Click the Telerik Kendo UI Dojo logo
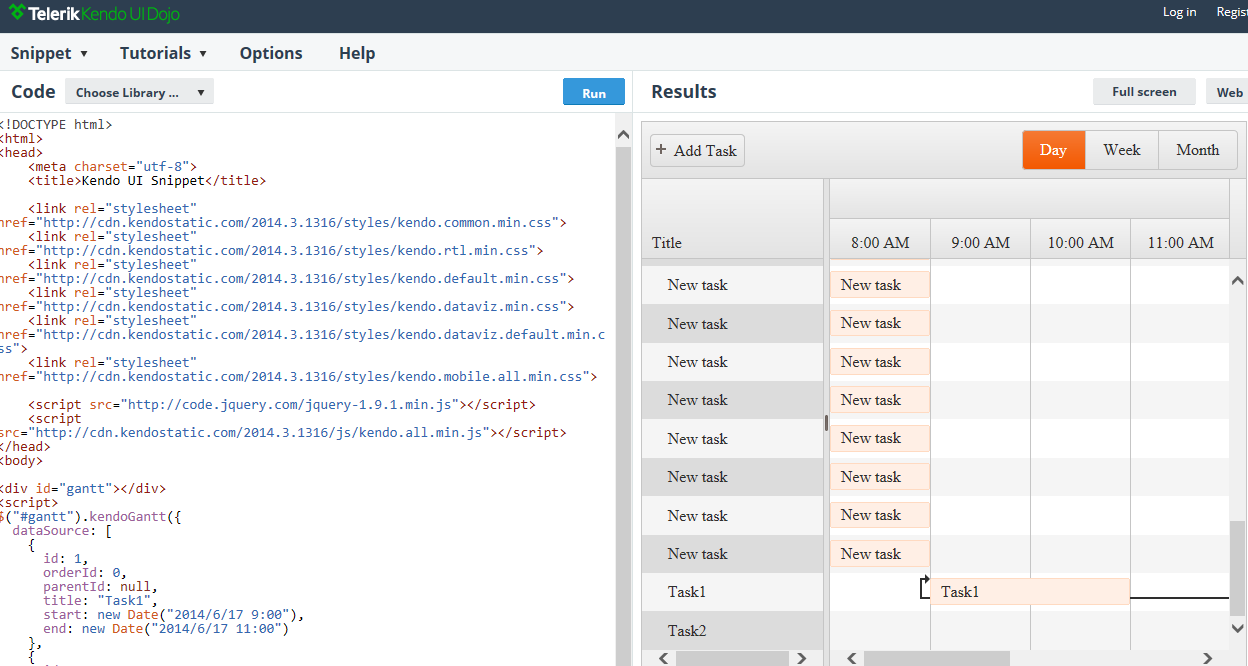Screen dimensions: 1248x666 point(94,14)
